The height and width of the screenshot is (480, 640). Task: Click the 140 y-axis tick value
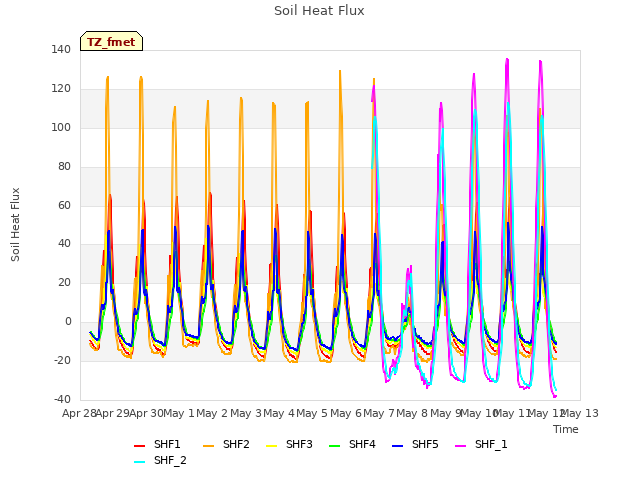pyautogui.click(x=61, y=49)
